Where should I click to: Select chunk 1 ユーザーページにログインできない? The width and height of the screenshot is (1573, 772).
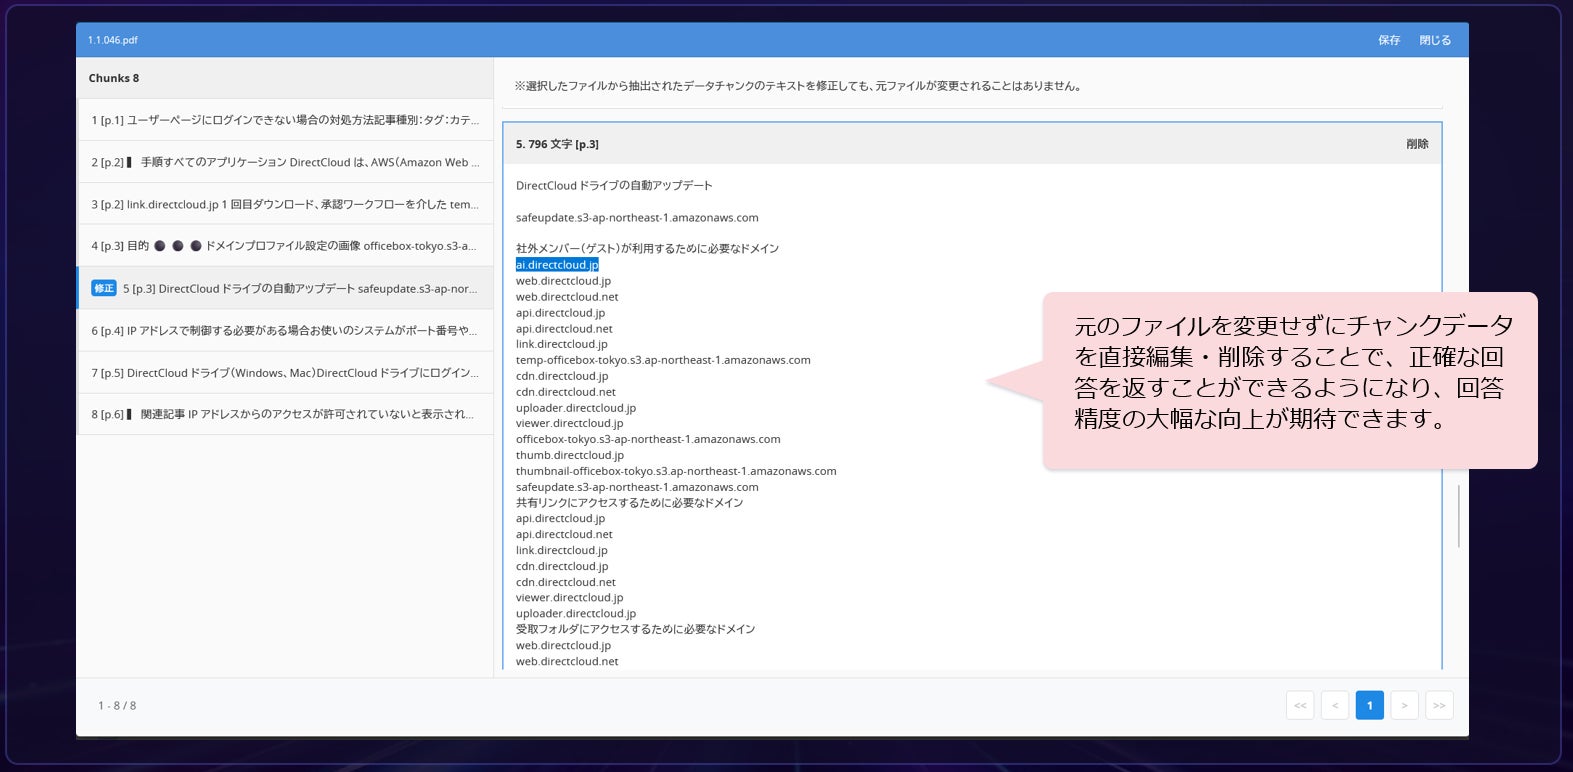(285, 120)
